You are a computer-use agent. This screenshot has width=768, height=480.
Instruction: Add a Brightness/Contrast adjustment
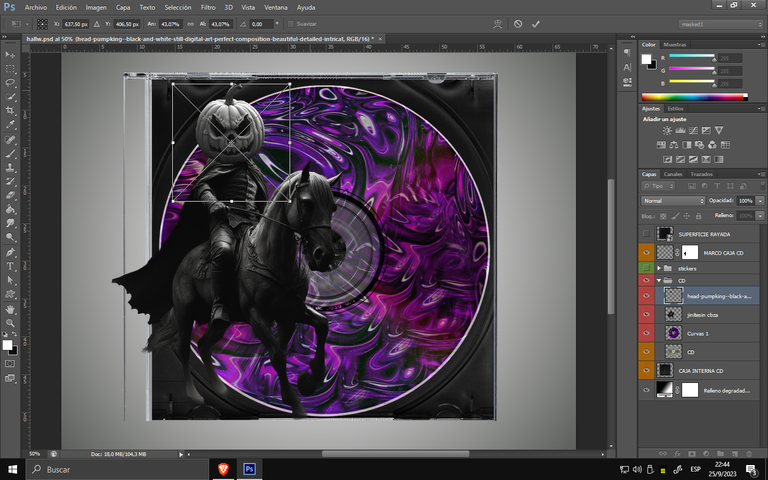667,130
